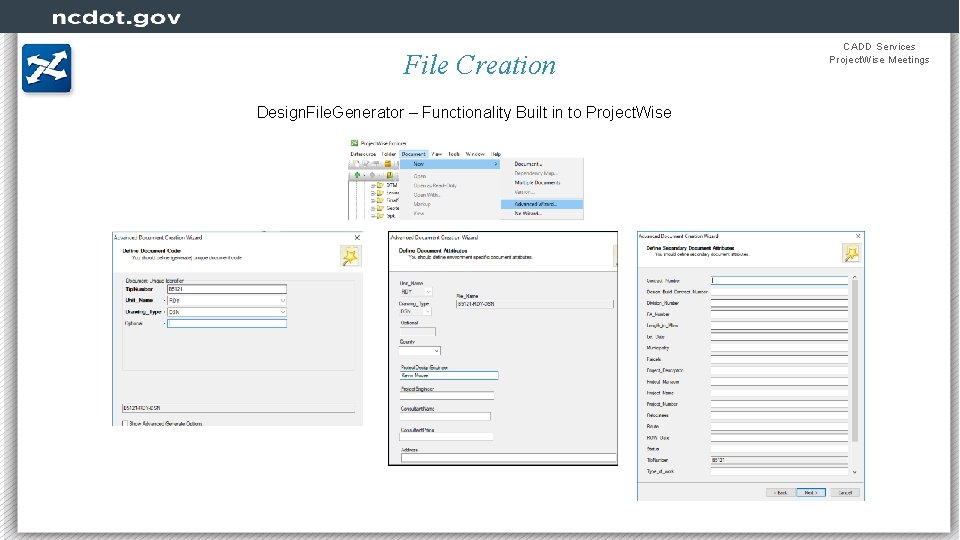This screenshot has width=960, height=540.
Task: Click the Contract_Number input field
Action: click(x=779, y=280)
